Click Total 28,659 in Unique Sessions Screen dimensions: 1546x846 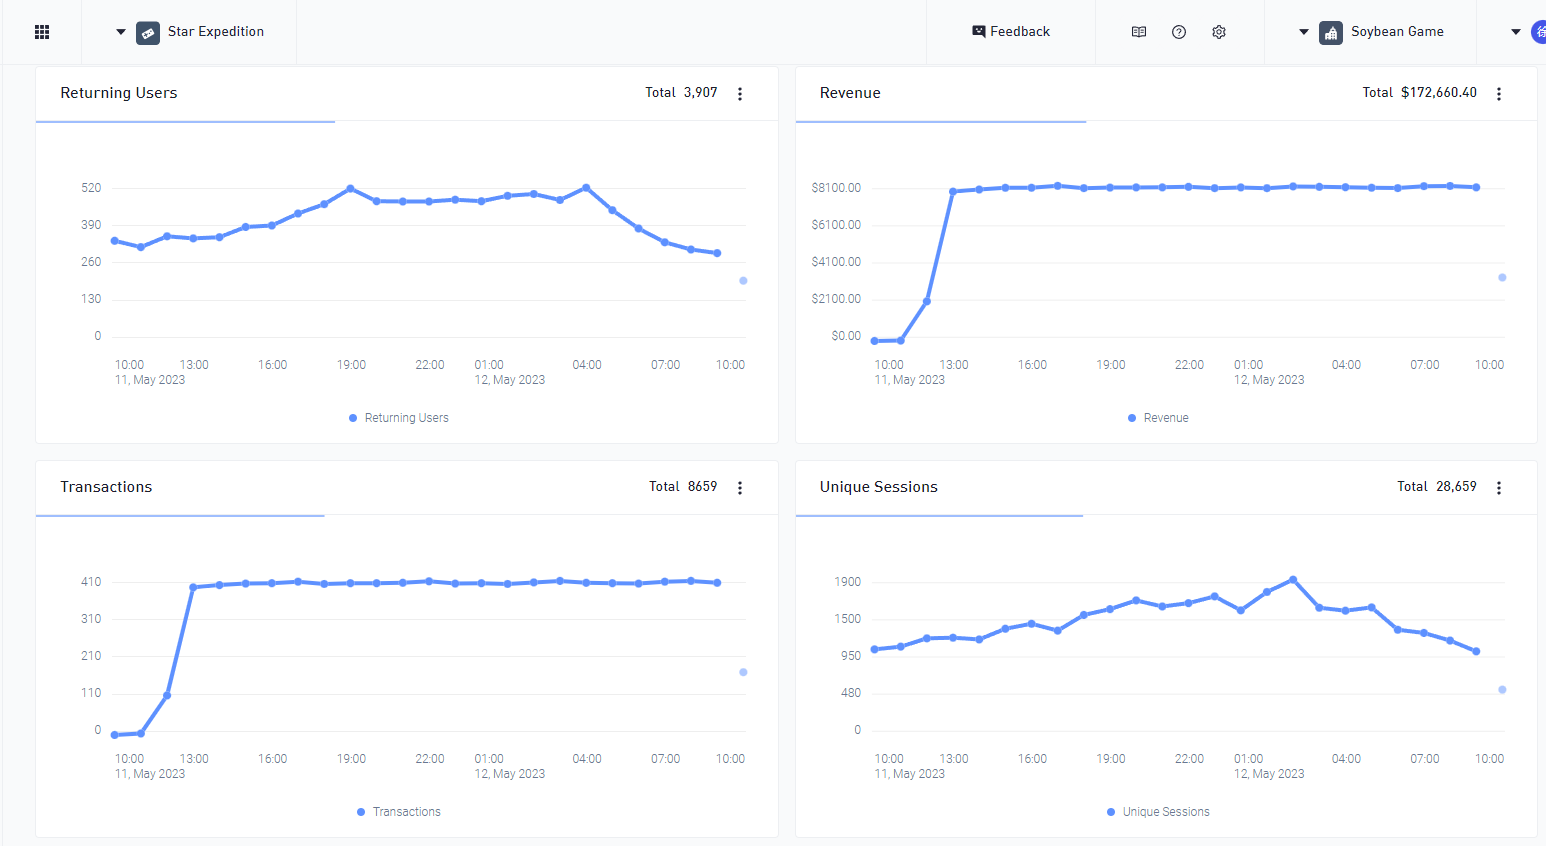tap(1437, 486)
